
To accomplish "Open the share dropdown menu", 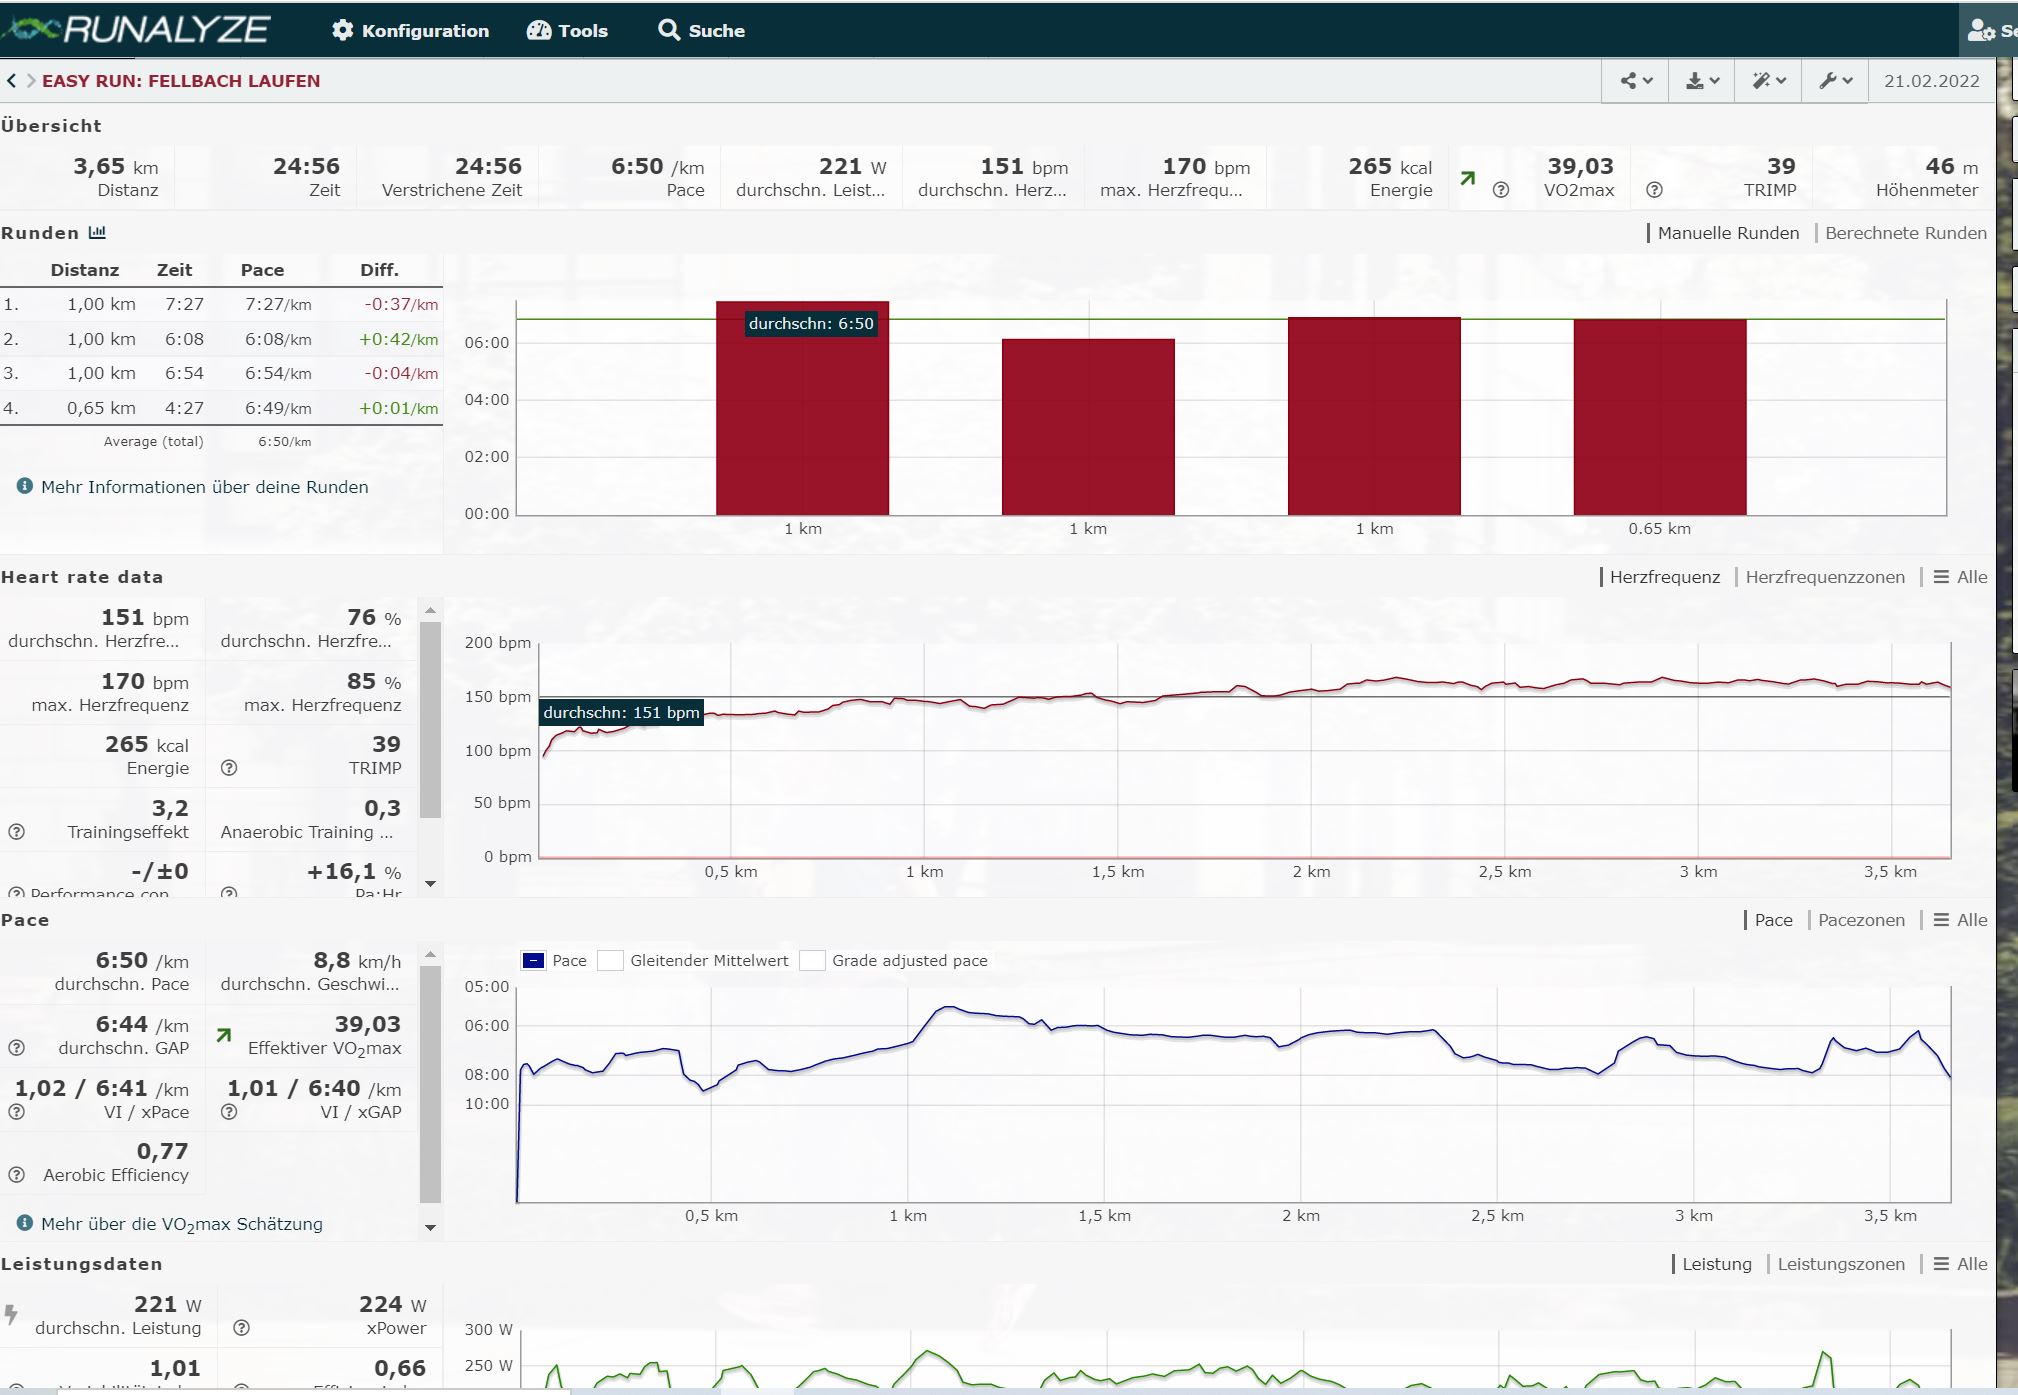I will point(1635,81).
